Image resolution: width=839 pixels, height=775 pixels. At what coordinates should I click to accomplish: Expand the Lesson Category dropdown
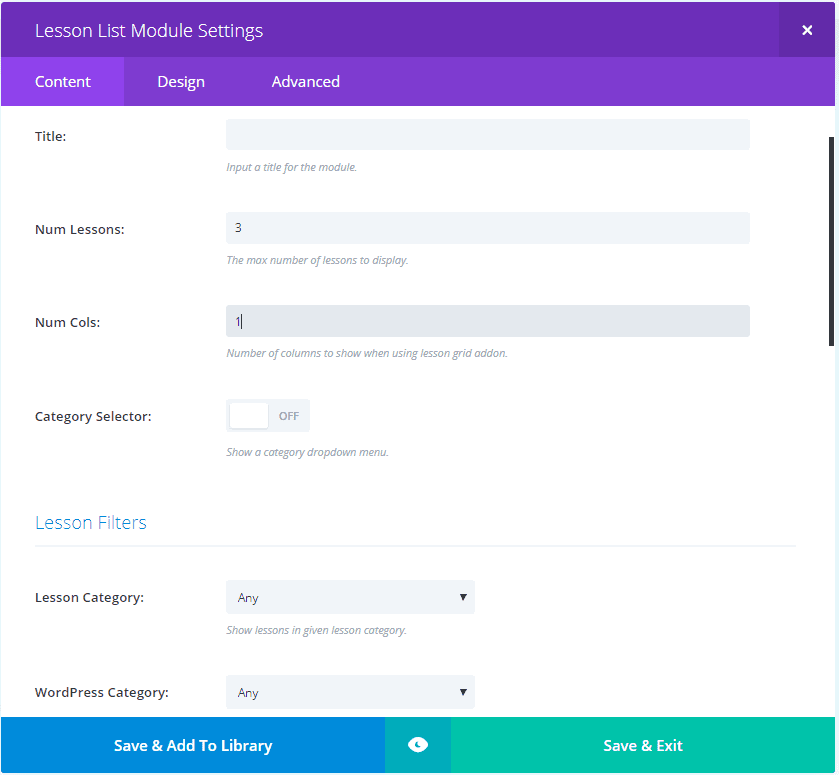(x=350, y=597)
